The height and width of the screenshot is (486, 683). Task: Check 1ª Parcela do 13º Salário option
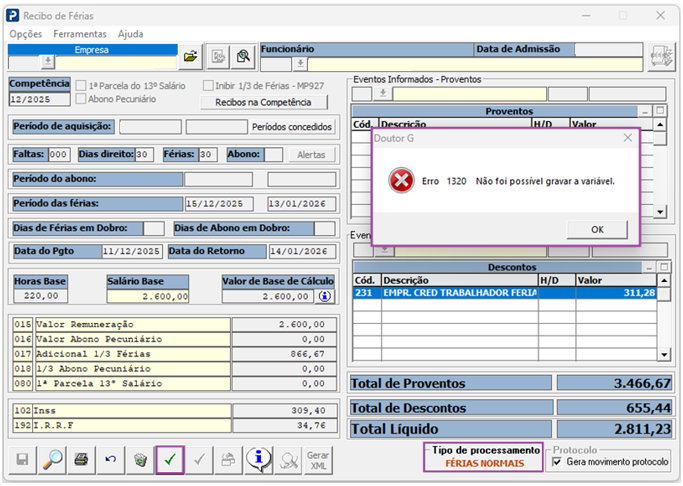pyautogui.click(x=81, y=86)
